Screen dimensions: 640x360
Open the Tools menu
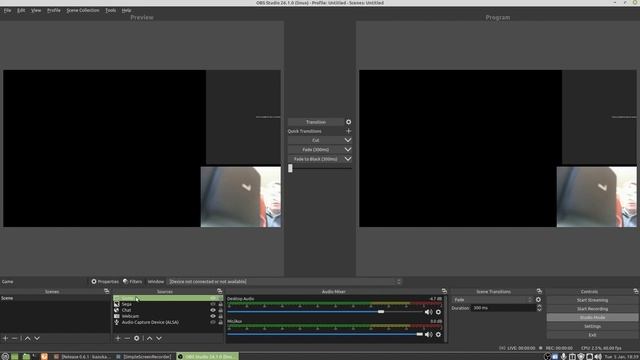110,10
